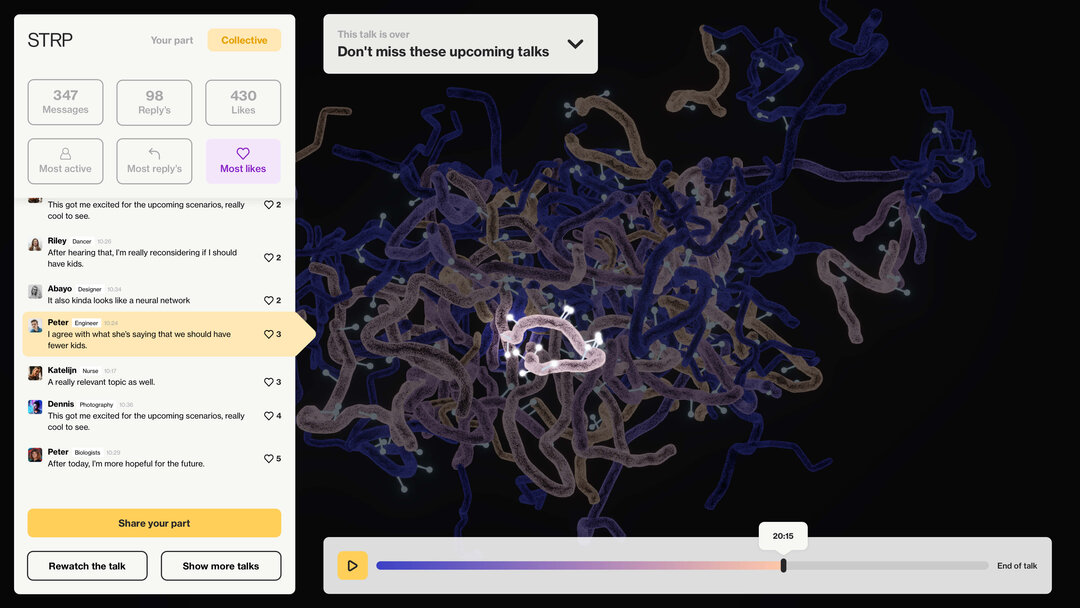
Task: Click the heart on Abayo's neural network message
Action: coord(269,300)
